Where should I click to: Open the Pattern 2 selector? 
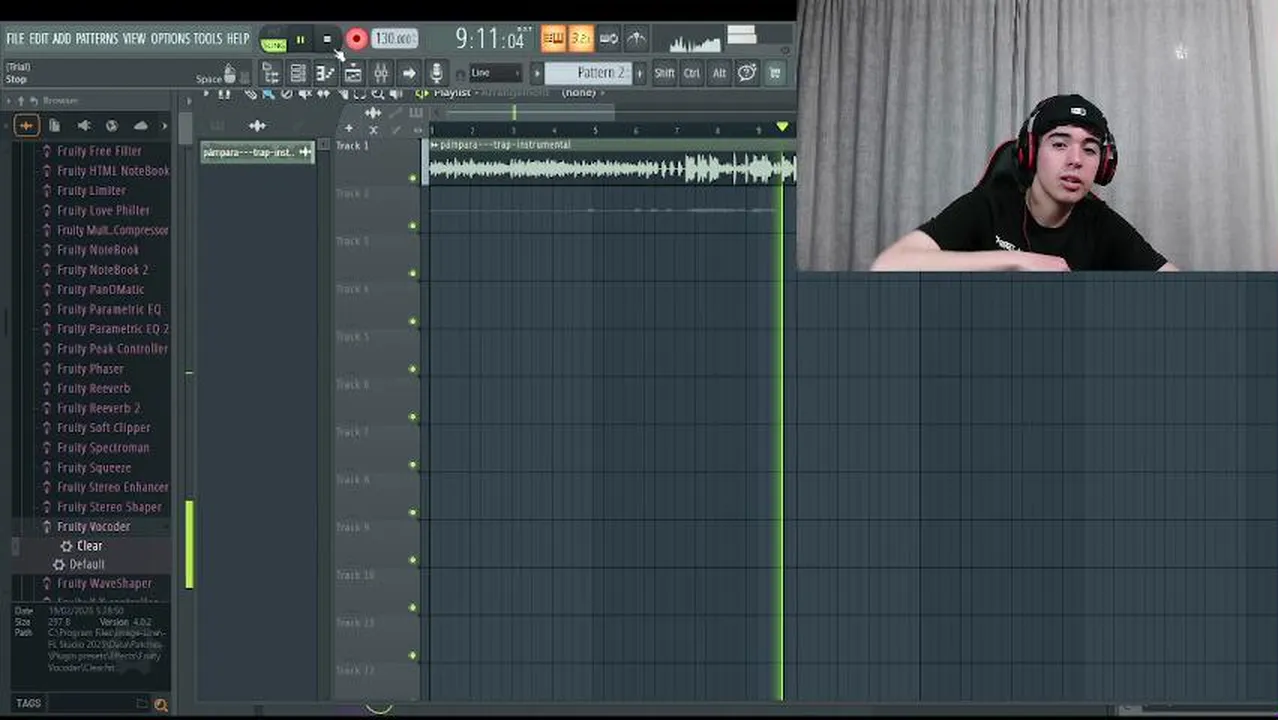(x=590, y=73)
